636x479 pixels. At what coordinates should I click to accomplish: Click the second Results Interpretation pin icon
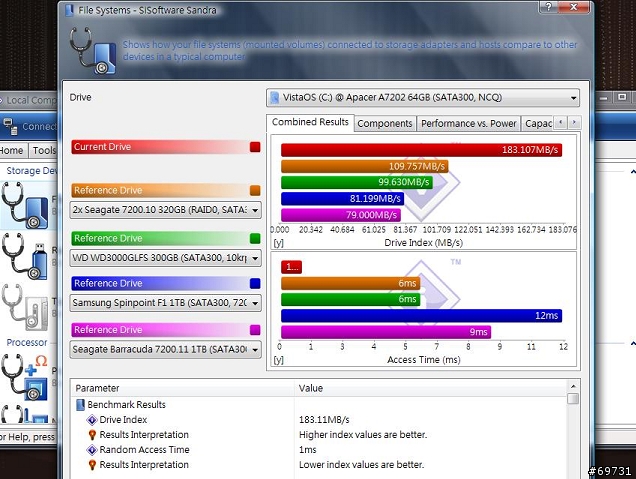coord(92,465)
